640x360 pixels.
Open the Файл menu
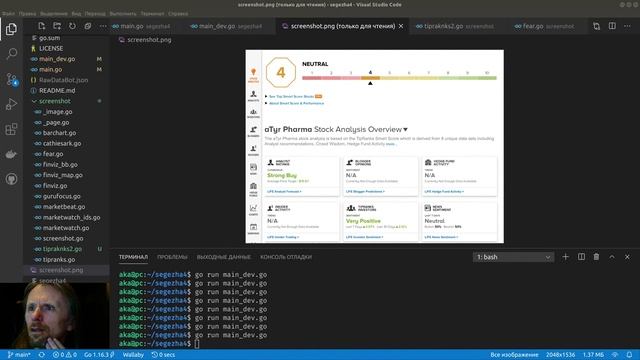tap(9, 13)
